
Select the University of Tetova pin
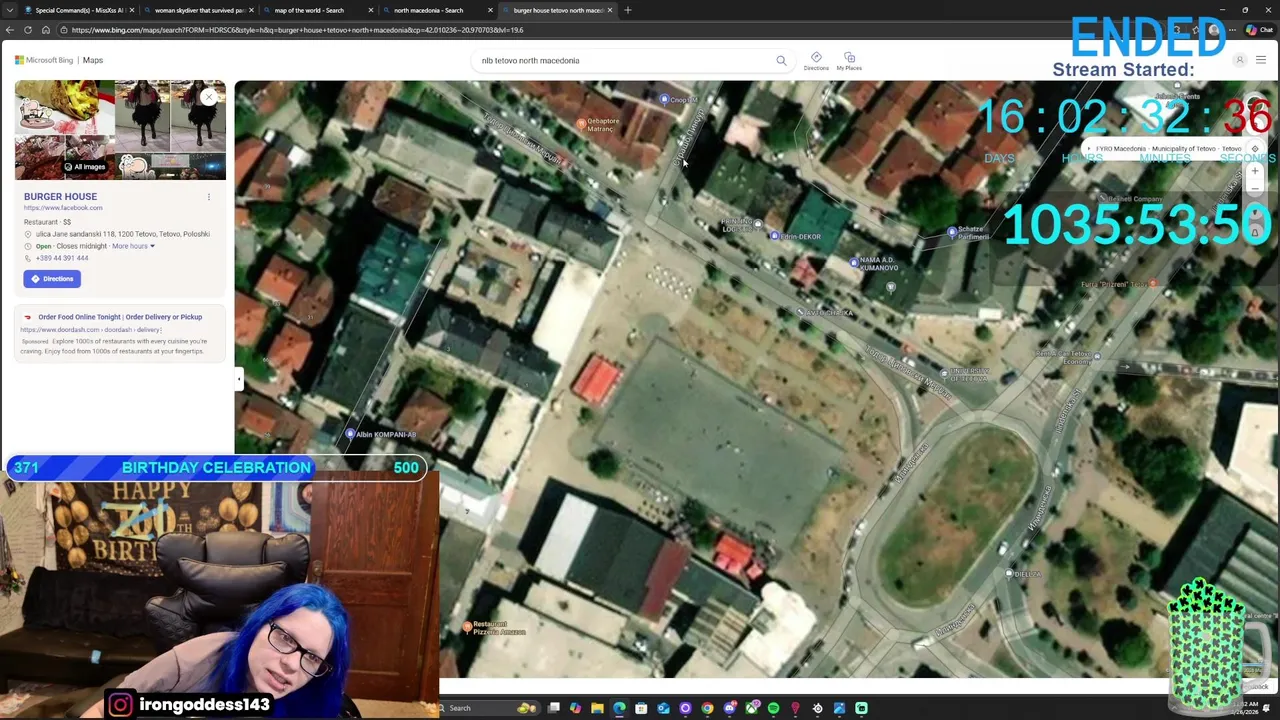point(944,374)
